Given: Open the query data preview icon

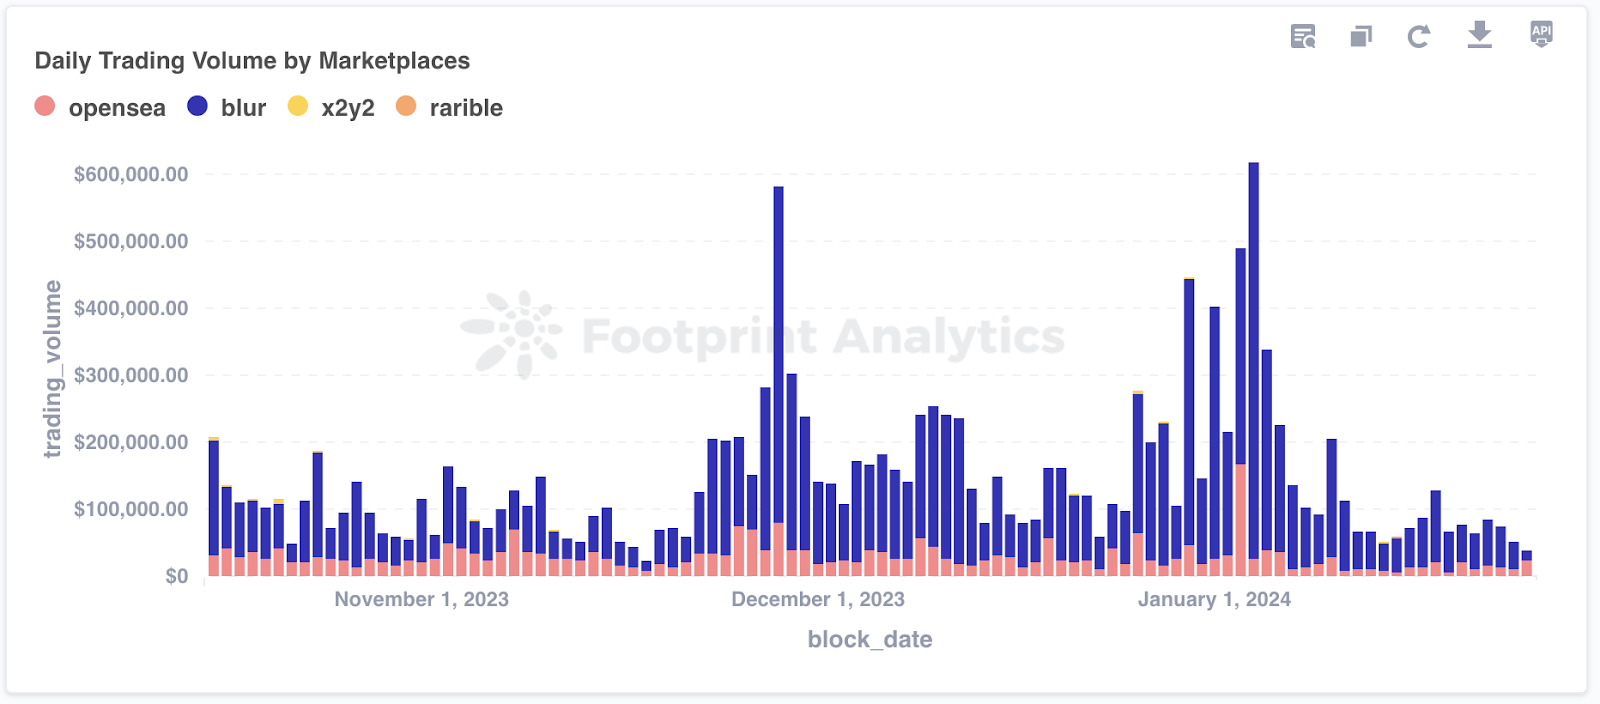Looking at the screenshot, I should tap(1303, 37).
